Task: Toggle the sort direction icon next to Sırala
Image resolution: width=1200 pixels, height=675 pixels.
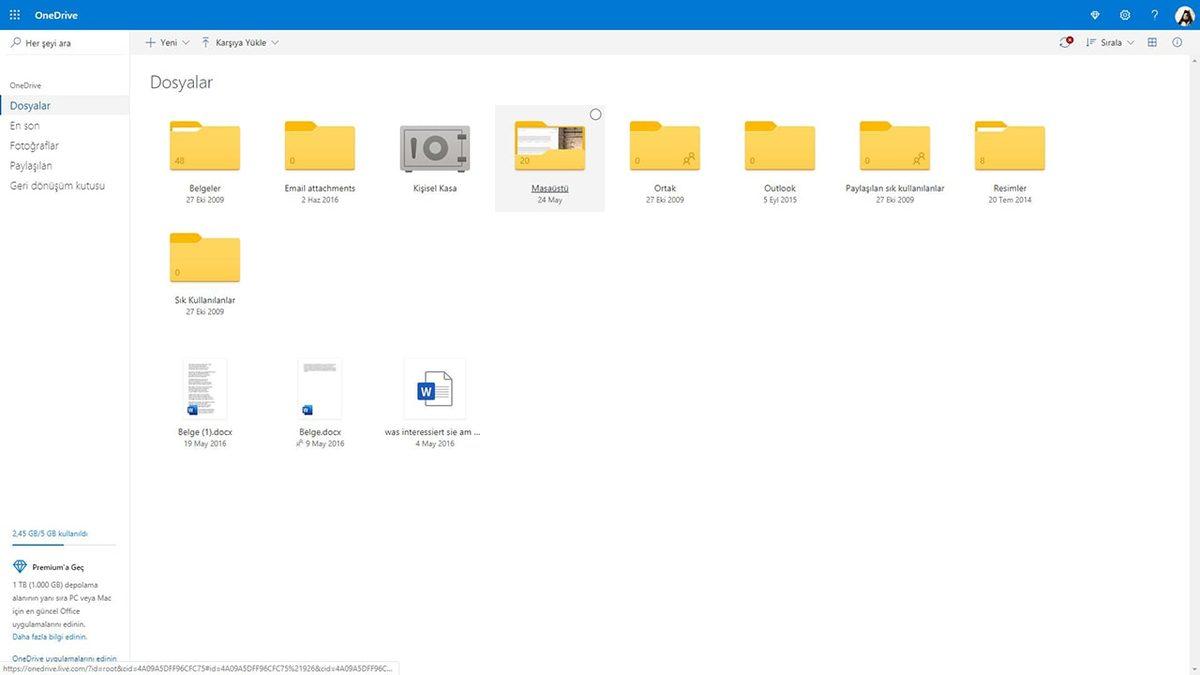Action: [x=1090, y=42]
